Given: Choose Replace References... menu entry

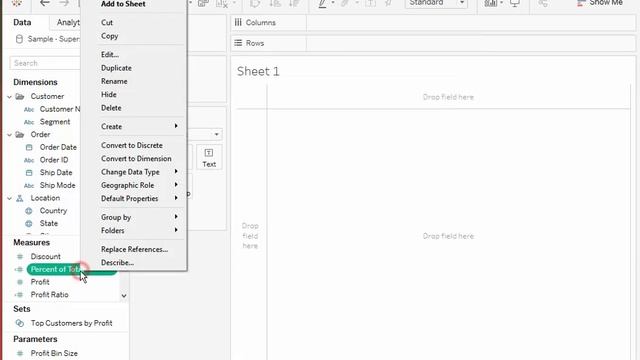Looking at the screenshot, I should pyautogui.click(x=135, y=249).
